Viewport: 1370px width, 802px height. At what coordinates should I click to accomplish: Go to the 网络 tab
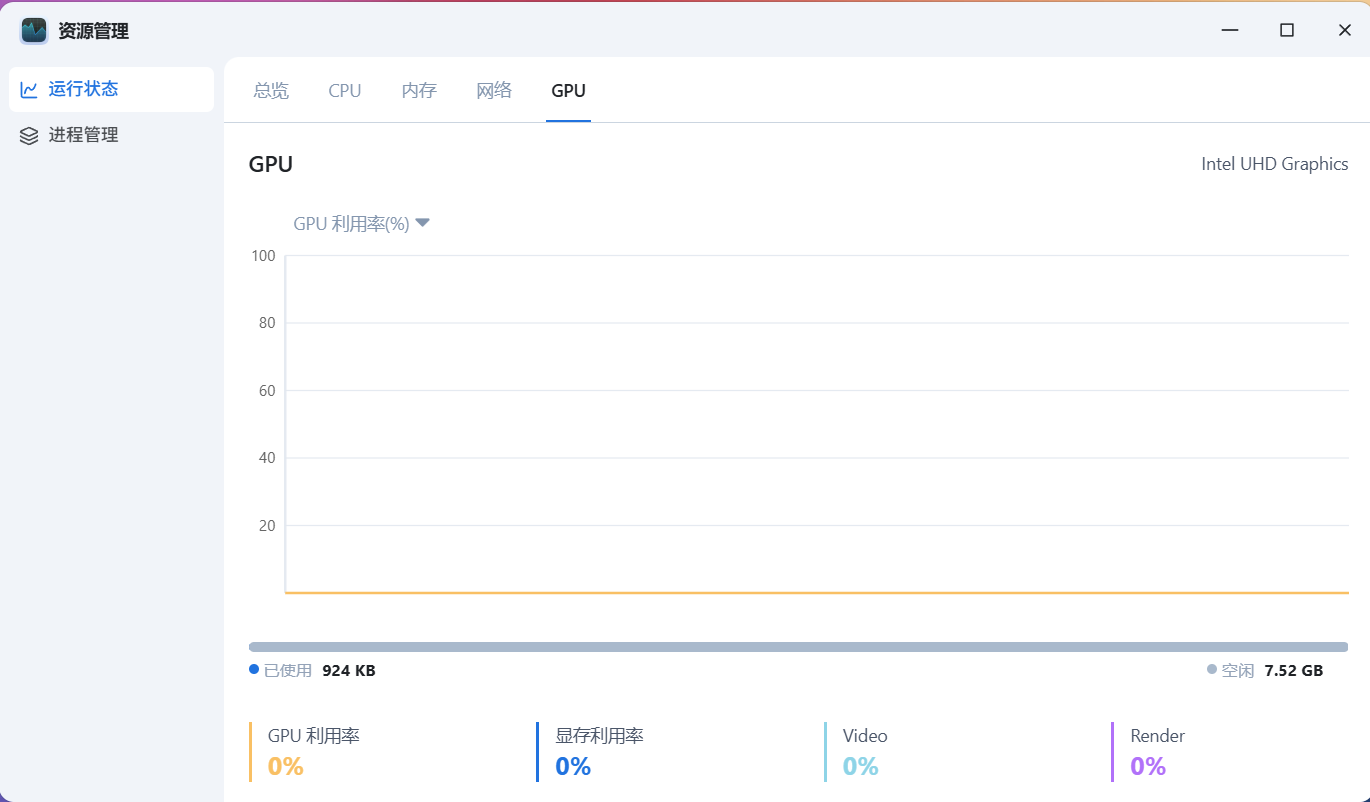[x=494, y=91]
